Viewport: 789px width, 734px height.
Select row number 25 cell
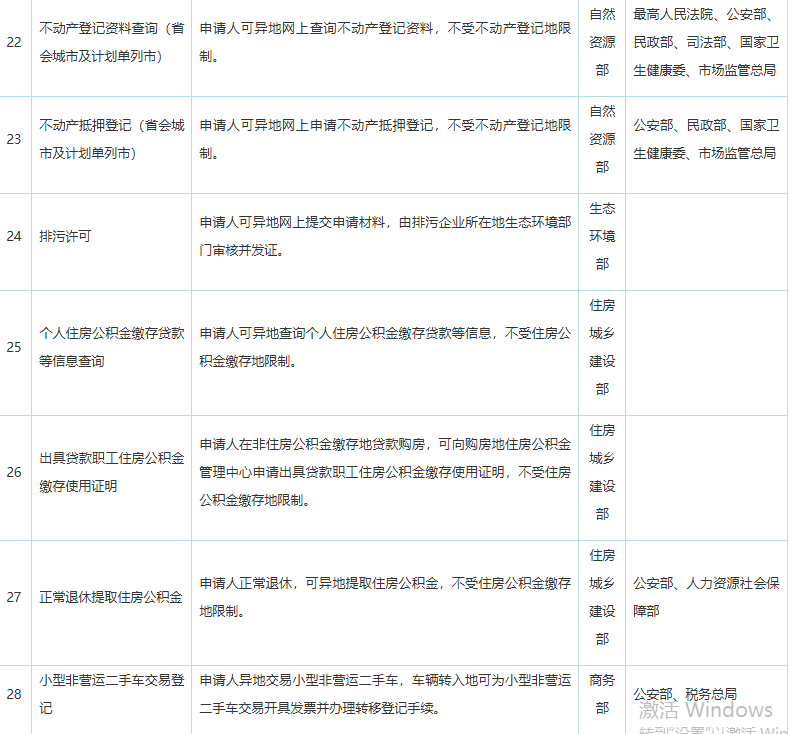point(14,347)
